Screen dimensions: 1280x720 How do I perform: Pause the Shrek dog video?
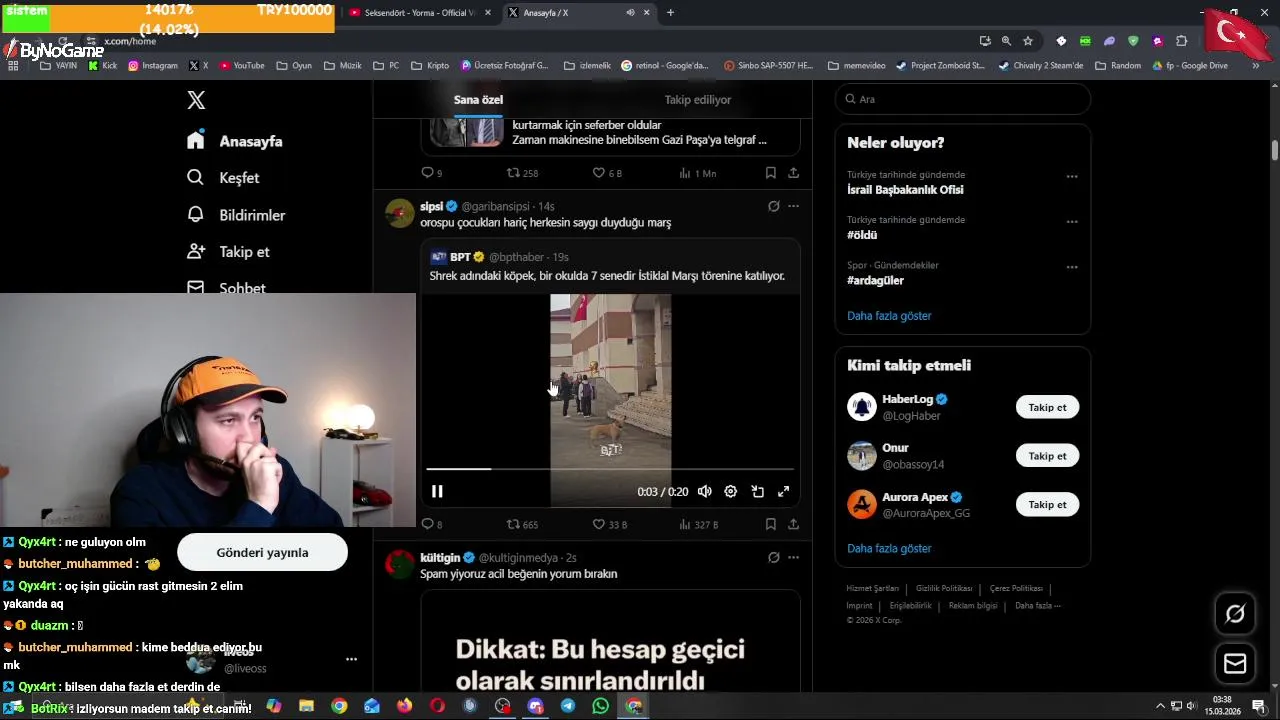click(437, 491)
